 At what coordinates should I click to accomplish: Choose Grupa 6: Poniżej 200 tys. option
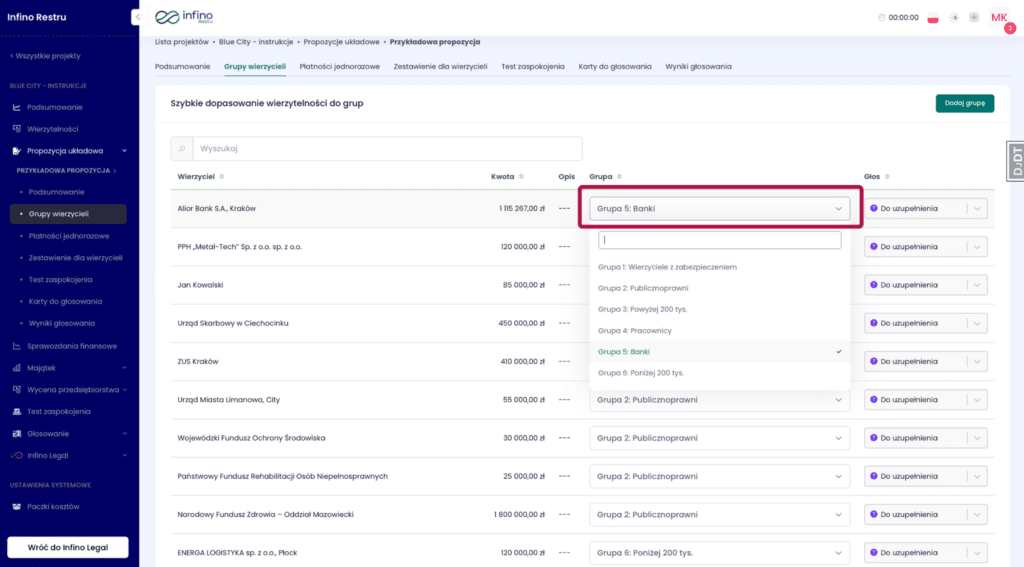pos(640,373)
